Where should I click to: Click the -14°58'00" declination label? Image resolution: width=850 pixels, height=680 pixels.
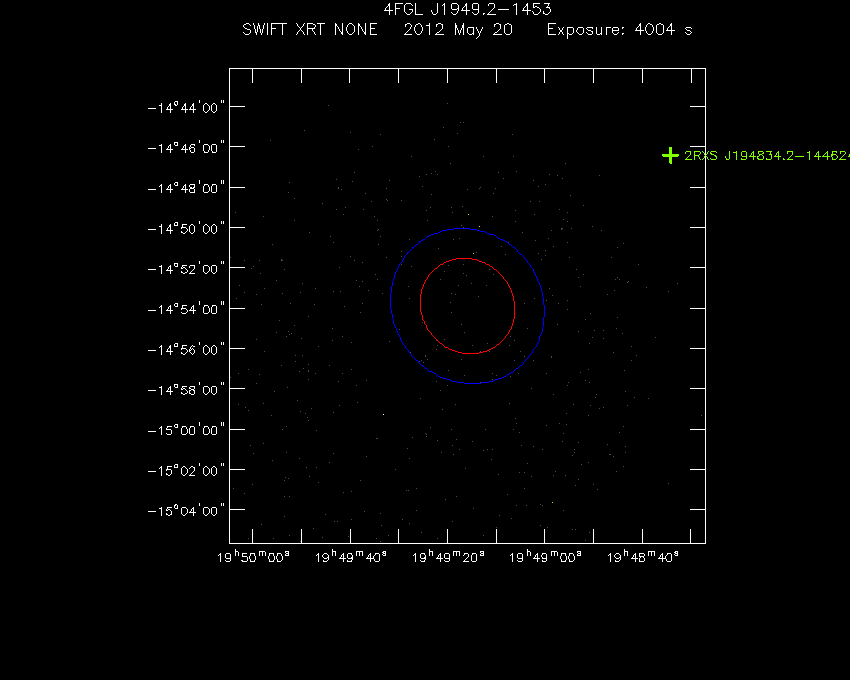click(x=186, y=389)
